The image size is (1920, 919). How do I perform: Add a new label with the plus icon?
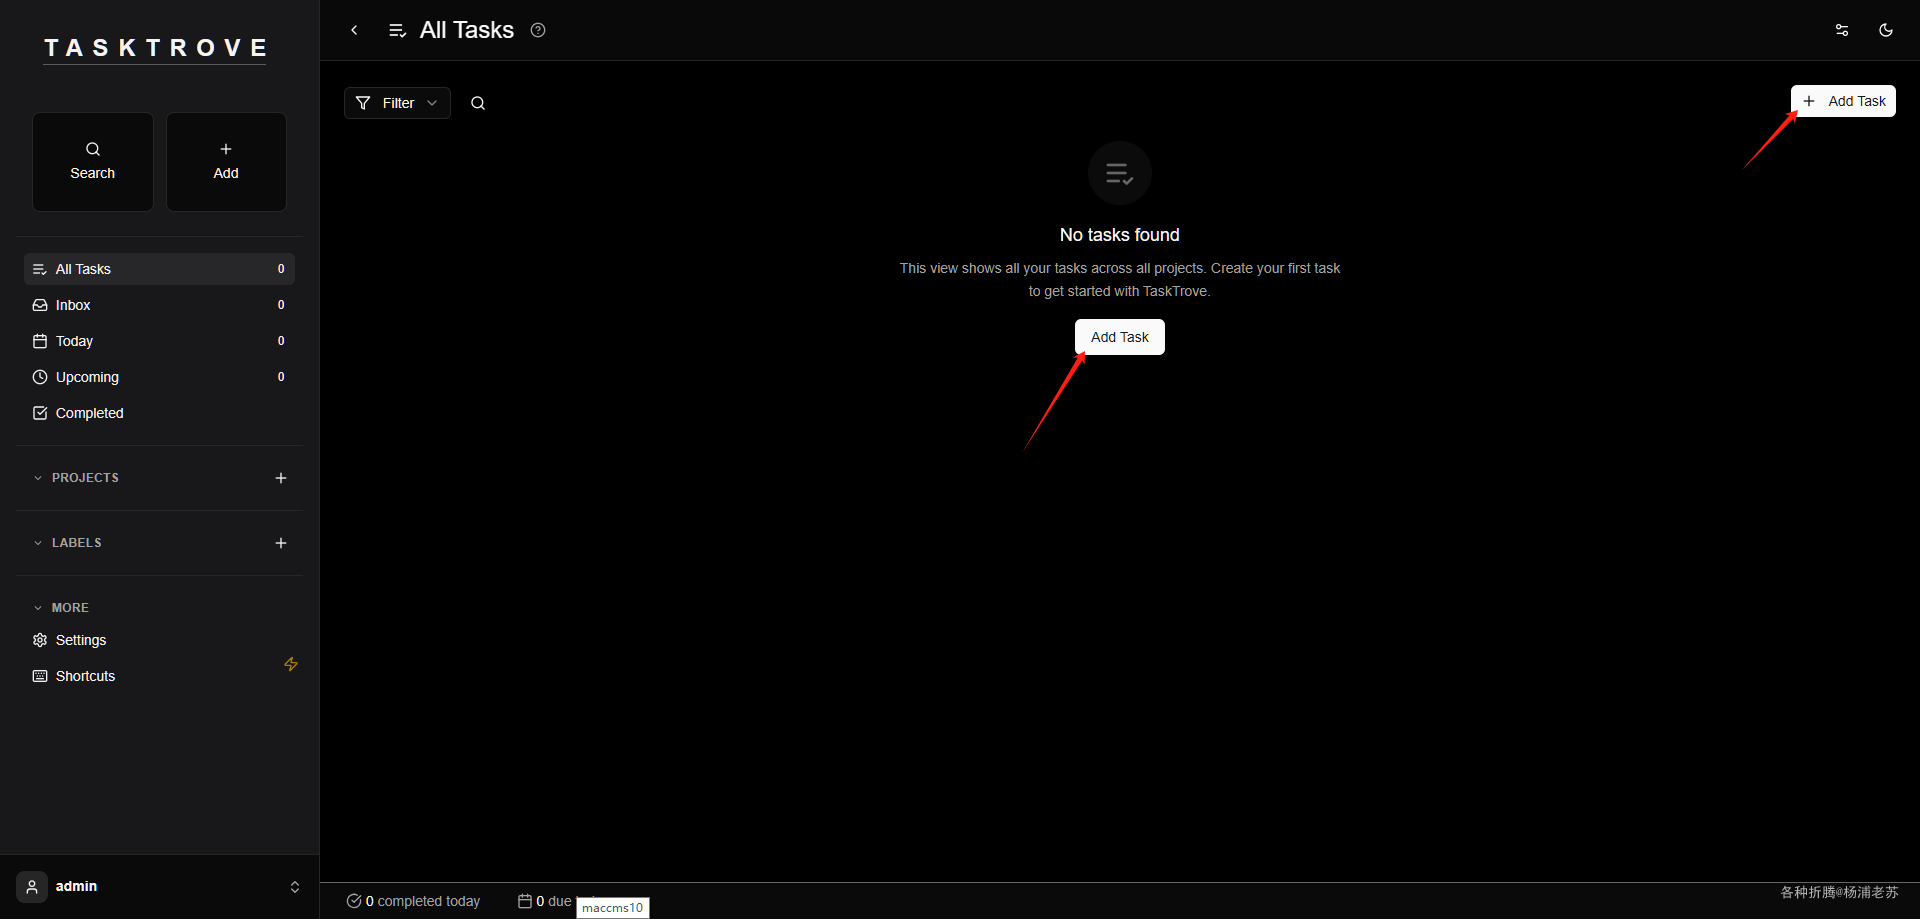point(281,543)
